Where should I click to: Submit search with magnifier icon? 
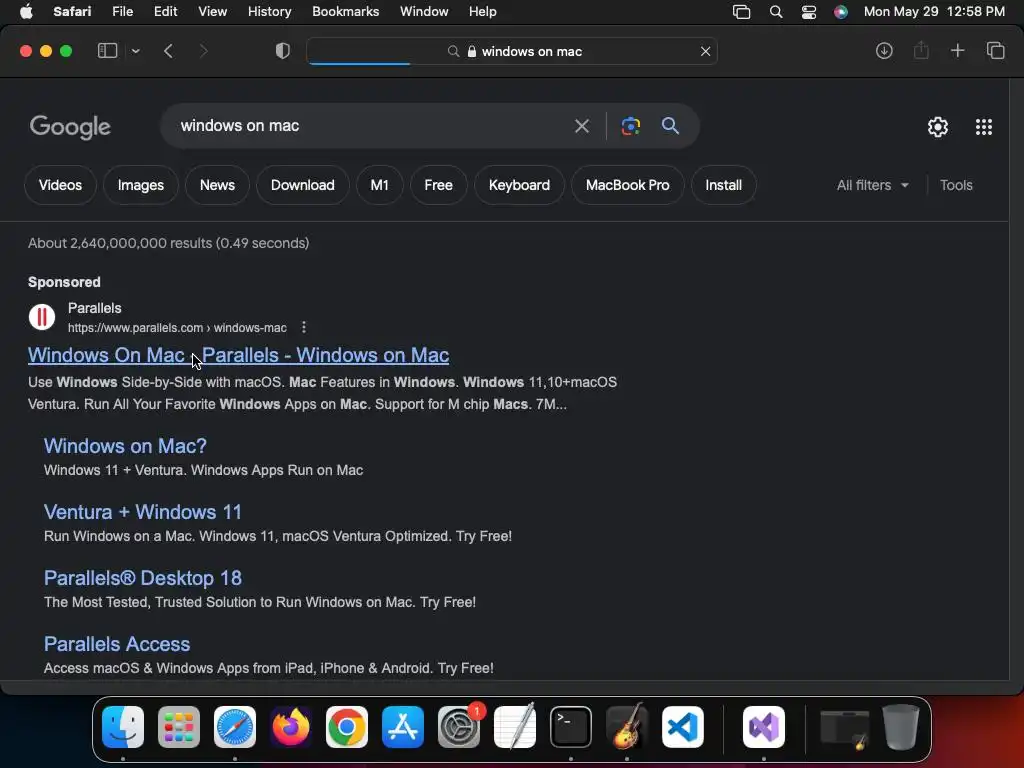pos(670,125)
